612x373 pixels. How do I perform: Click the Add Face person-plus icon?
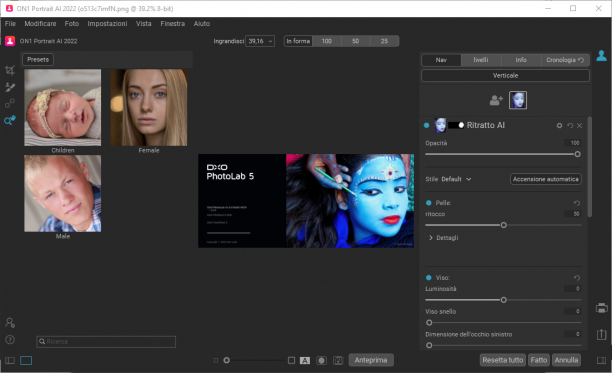pyautogui.click(x=496, y=100)
